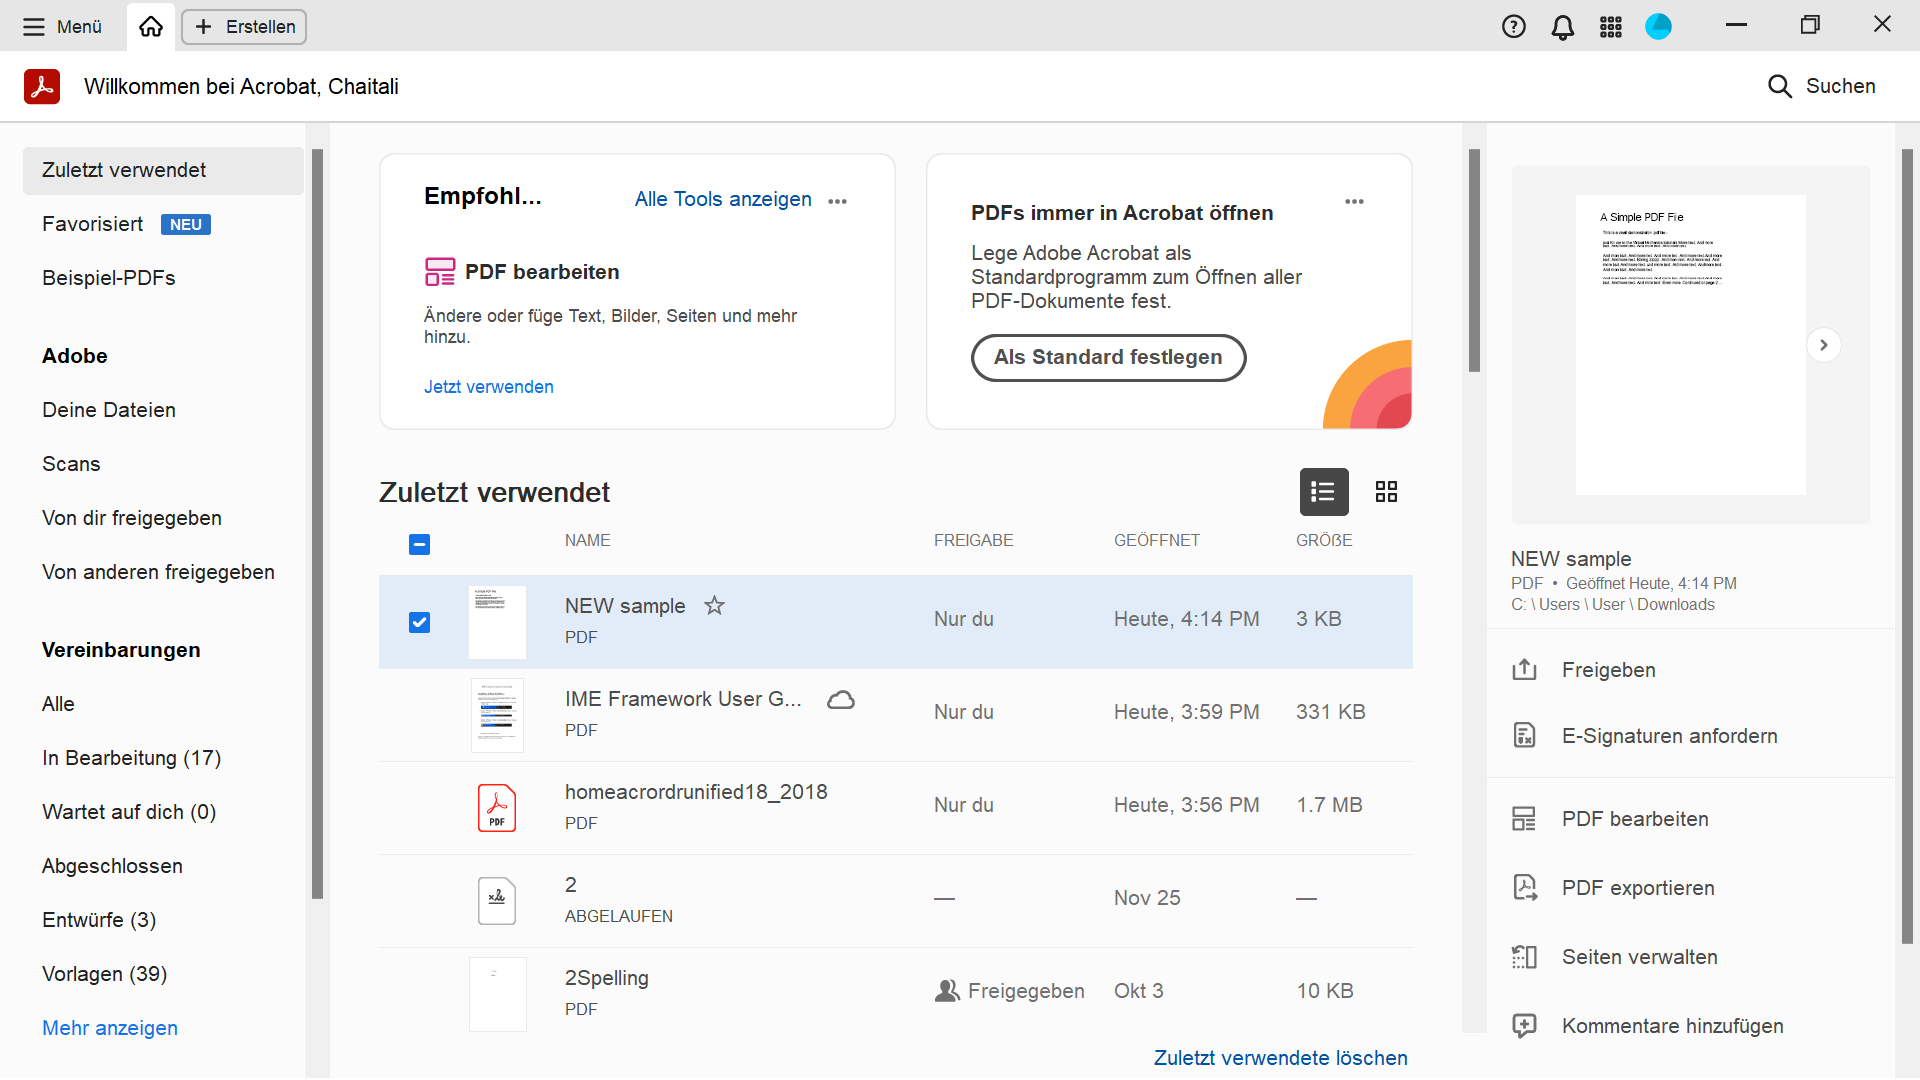Screen dimensions: 1920x1080
Task: Open the search magnifier icon
Action: pos(1780,86)
